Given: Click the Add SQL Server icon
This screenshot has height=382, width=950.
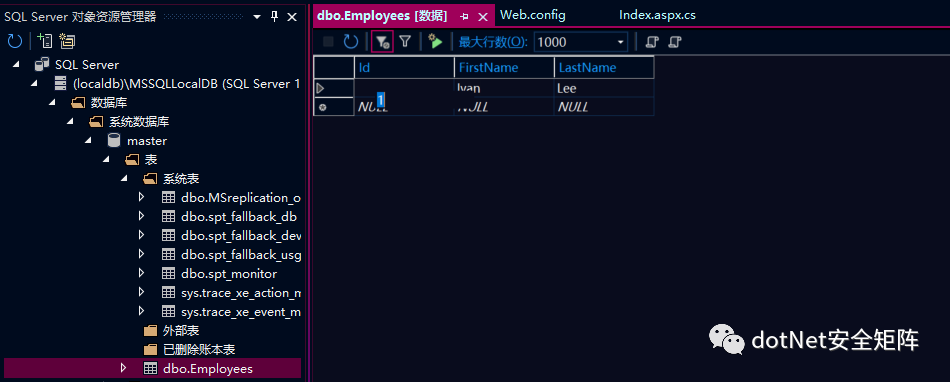Looking at the screenshot, I should coord(45,41).
